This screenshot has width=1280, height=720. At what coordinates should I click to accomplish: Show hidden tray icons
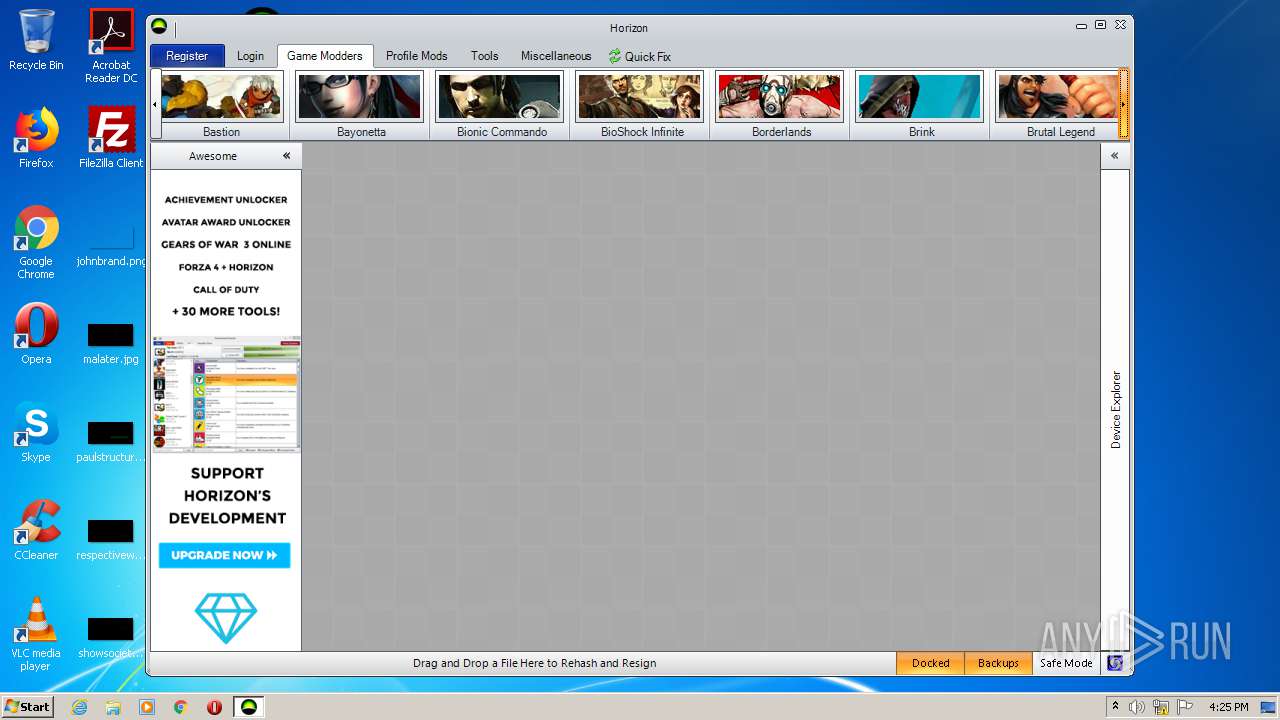coord(1115,707)
